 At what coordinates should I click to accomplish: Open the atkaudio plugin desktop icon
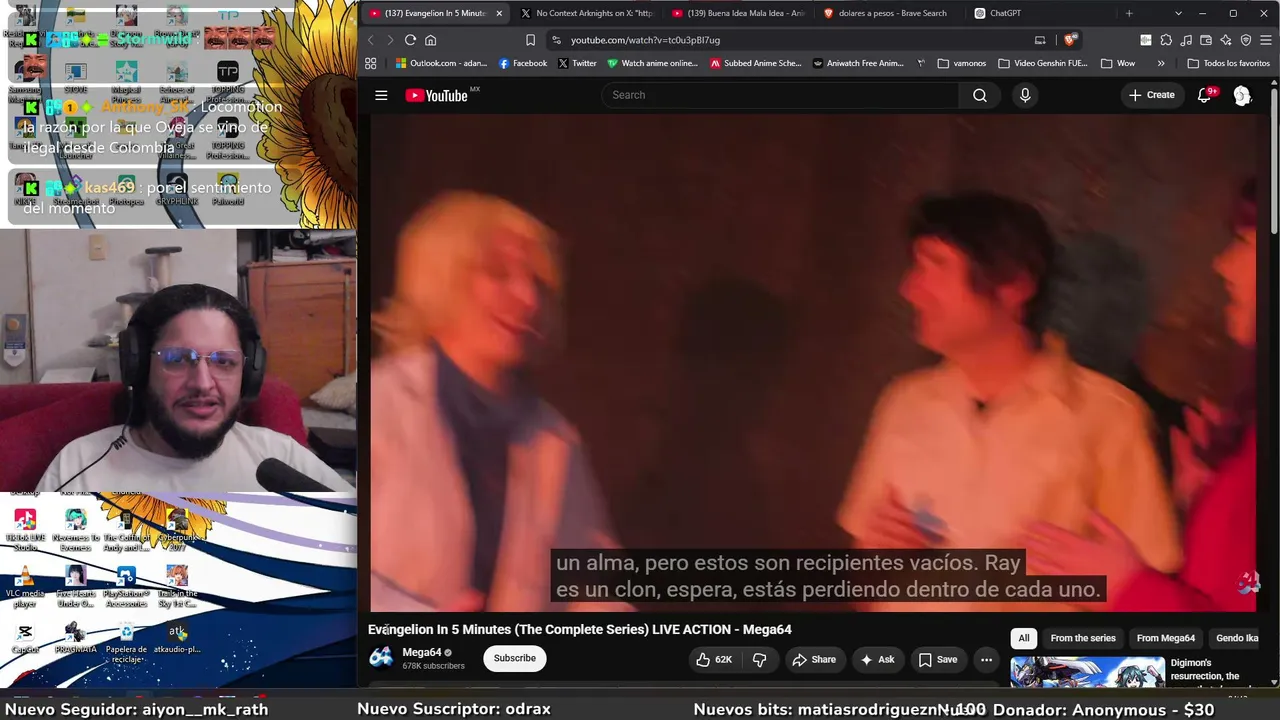point(177,638)
